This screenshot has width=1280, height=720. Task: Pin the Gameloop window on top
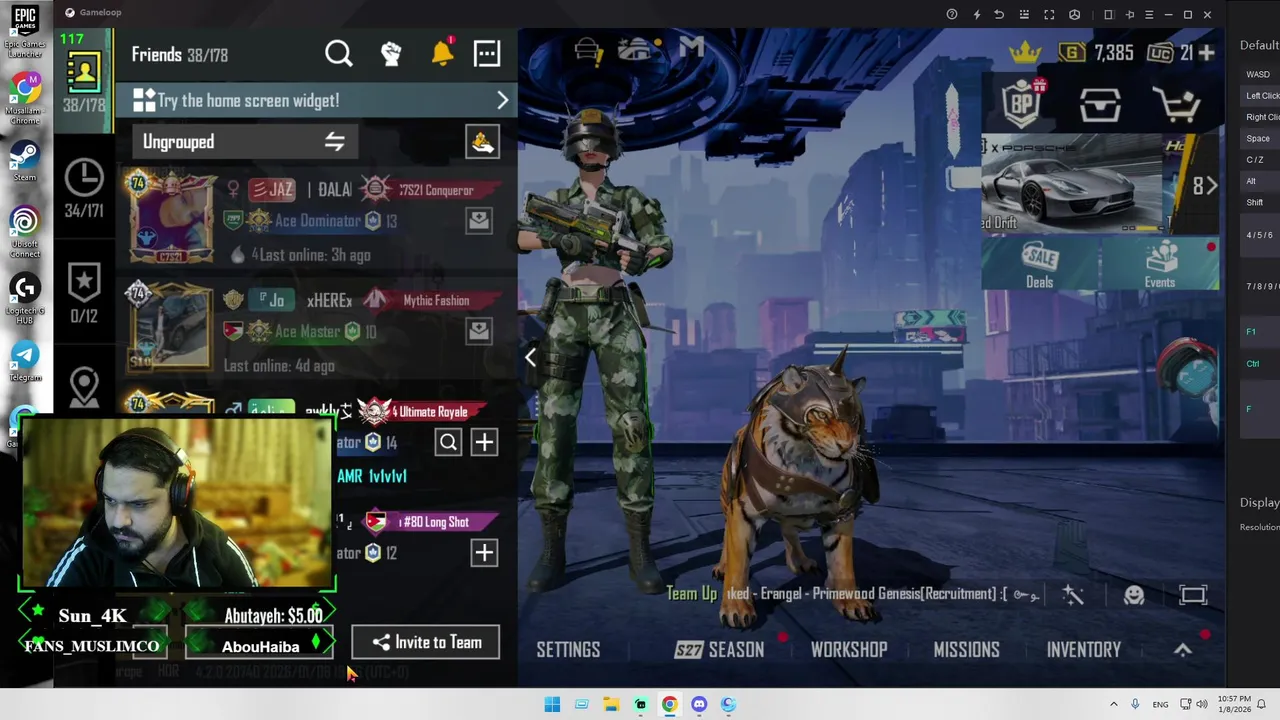pos(1130,14)
